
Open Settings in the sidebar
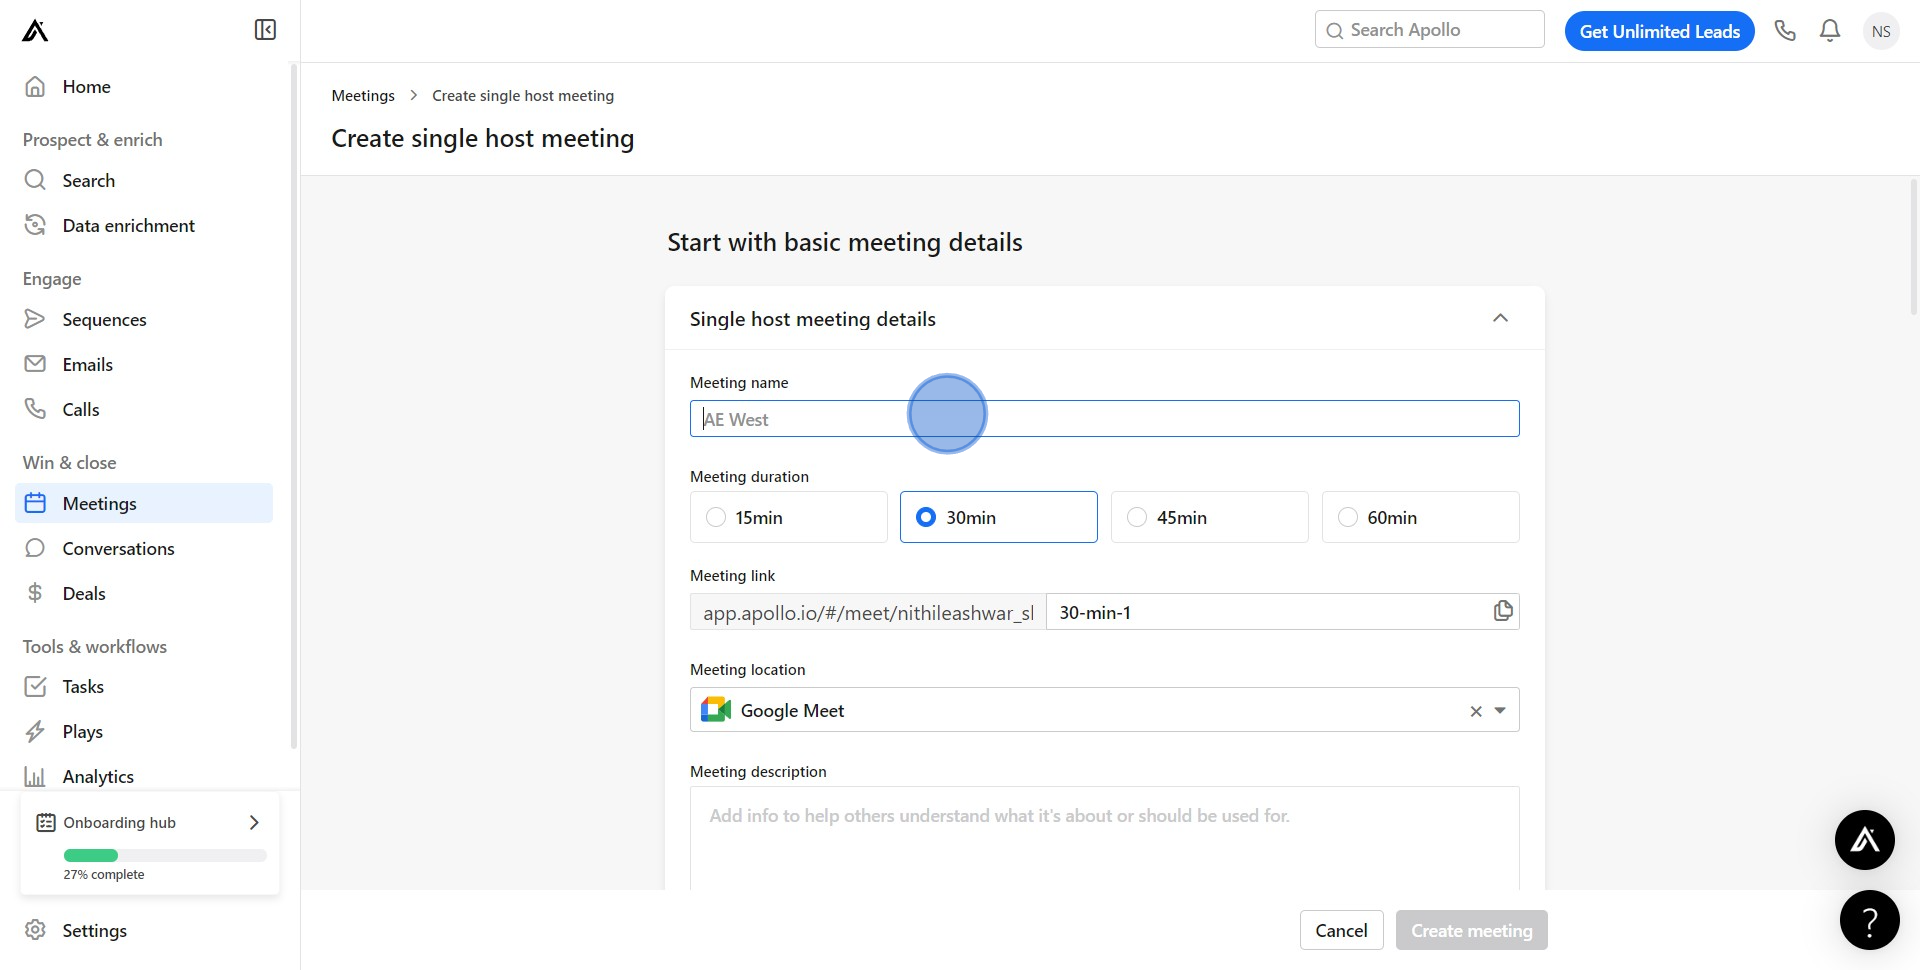pos(144,930)
